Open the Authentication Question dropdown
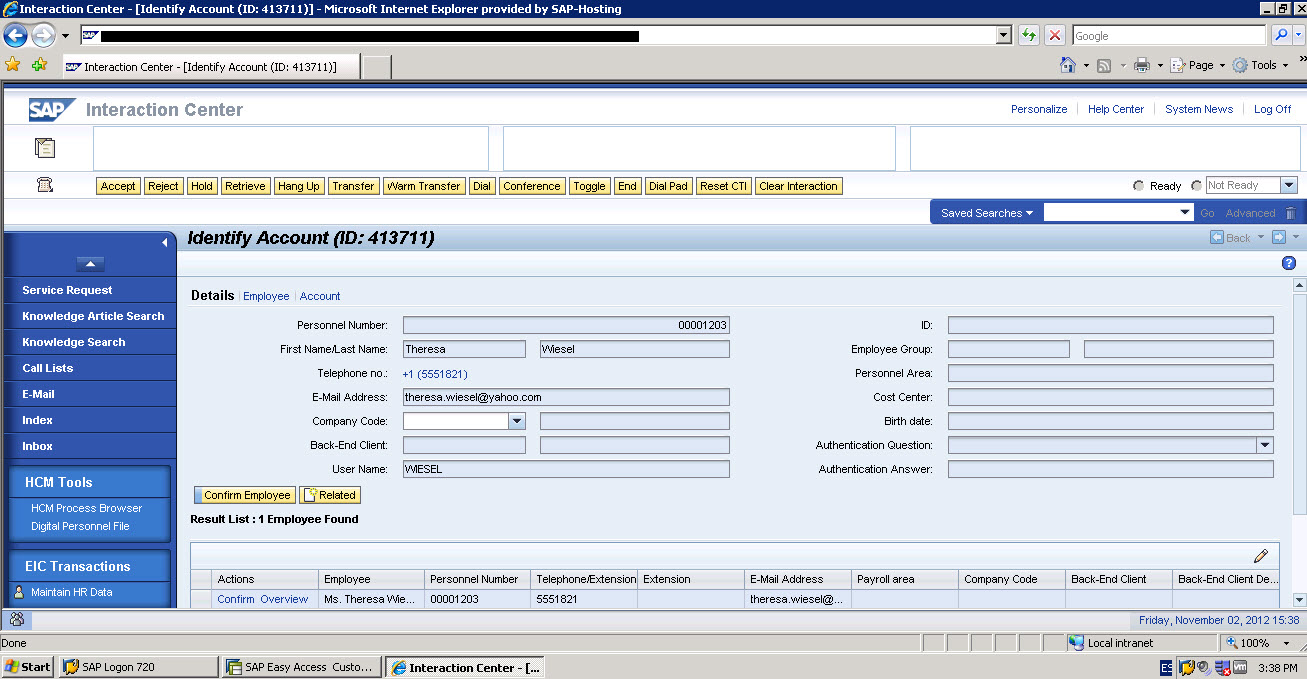 tap(1265, 445)
